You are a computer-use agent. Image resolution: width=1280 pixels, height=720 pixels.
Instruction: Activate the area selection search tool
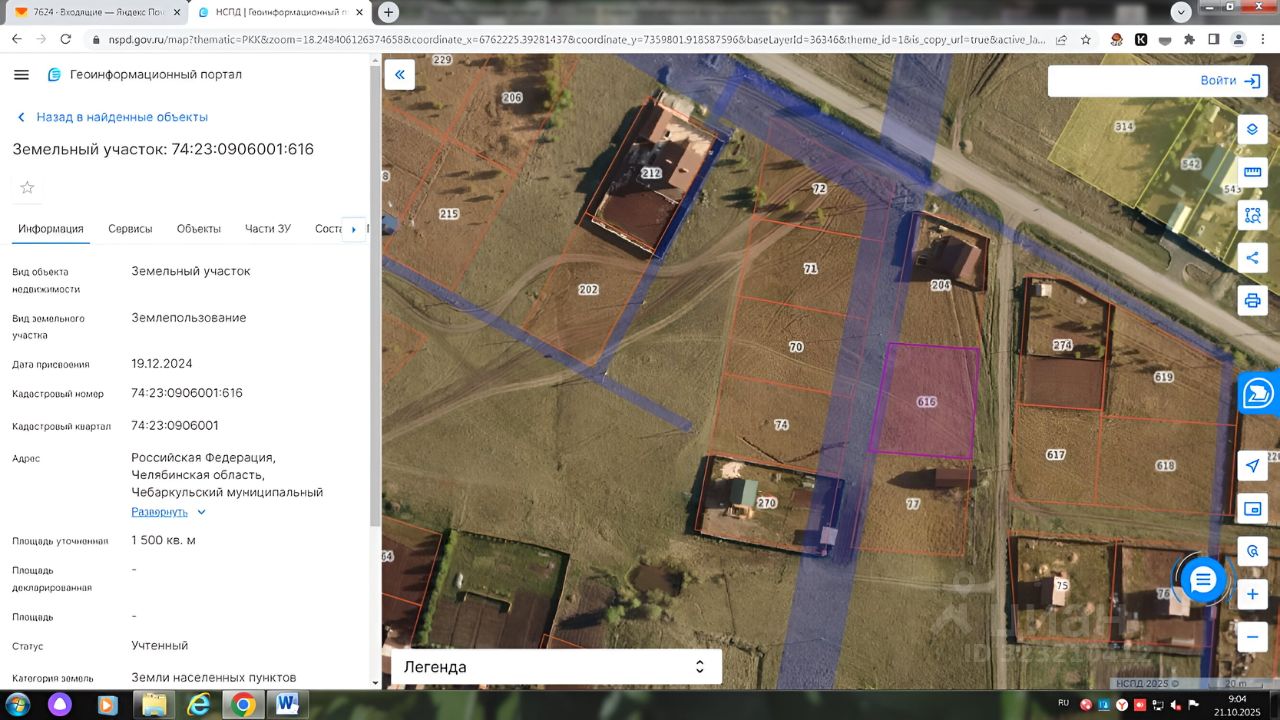point(1252,215)
